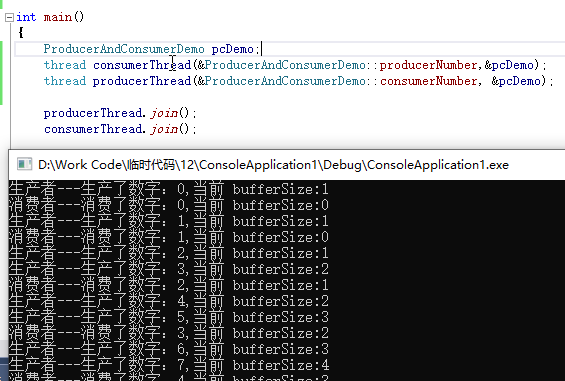Click 'consumerNumber' member function reference
This screenshot has height=381, width=565.
(429, 81)
